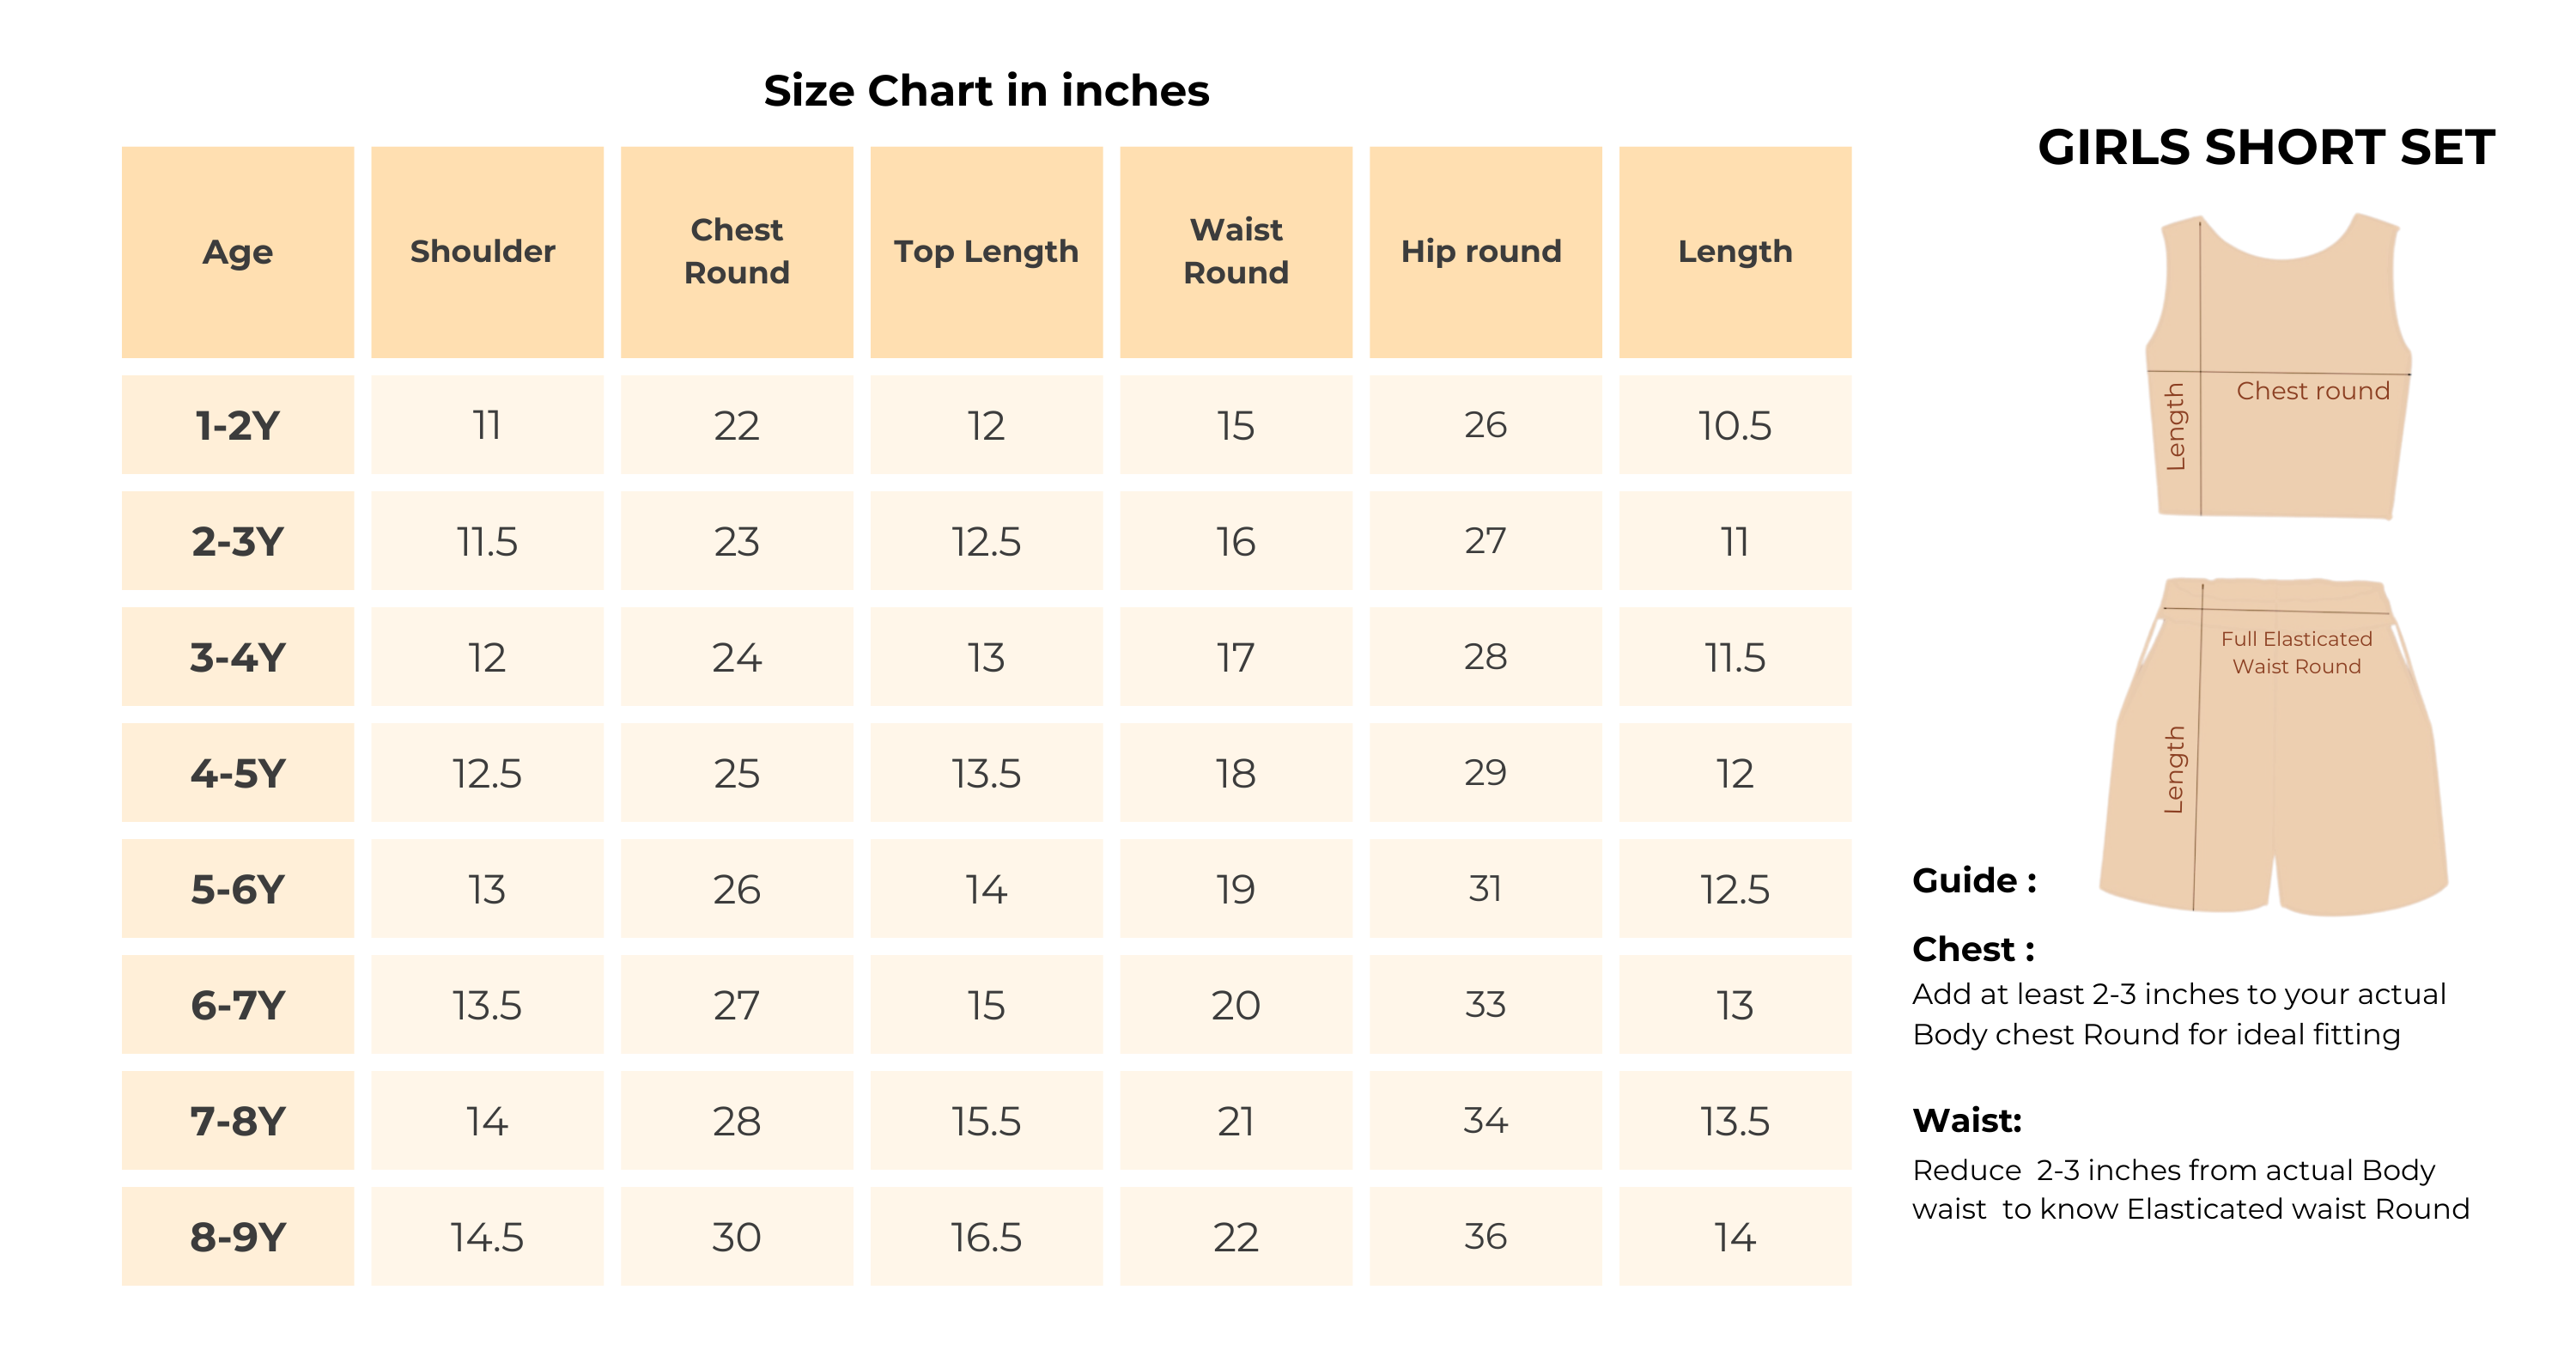Click the Size Chart in inches title
2576x1363 pixels.
[986, 90]
